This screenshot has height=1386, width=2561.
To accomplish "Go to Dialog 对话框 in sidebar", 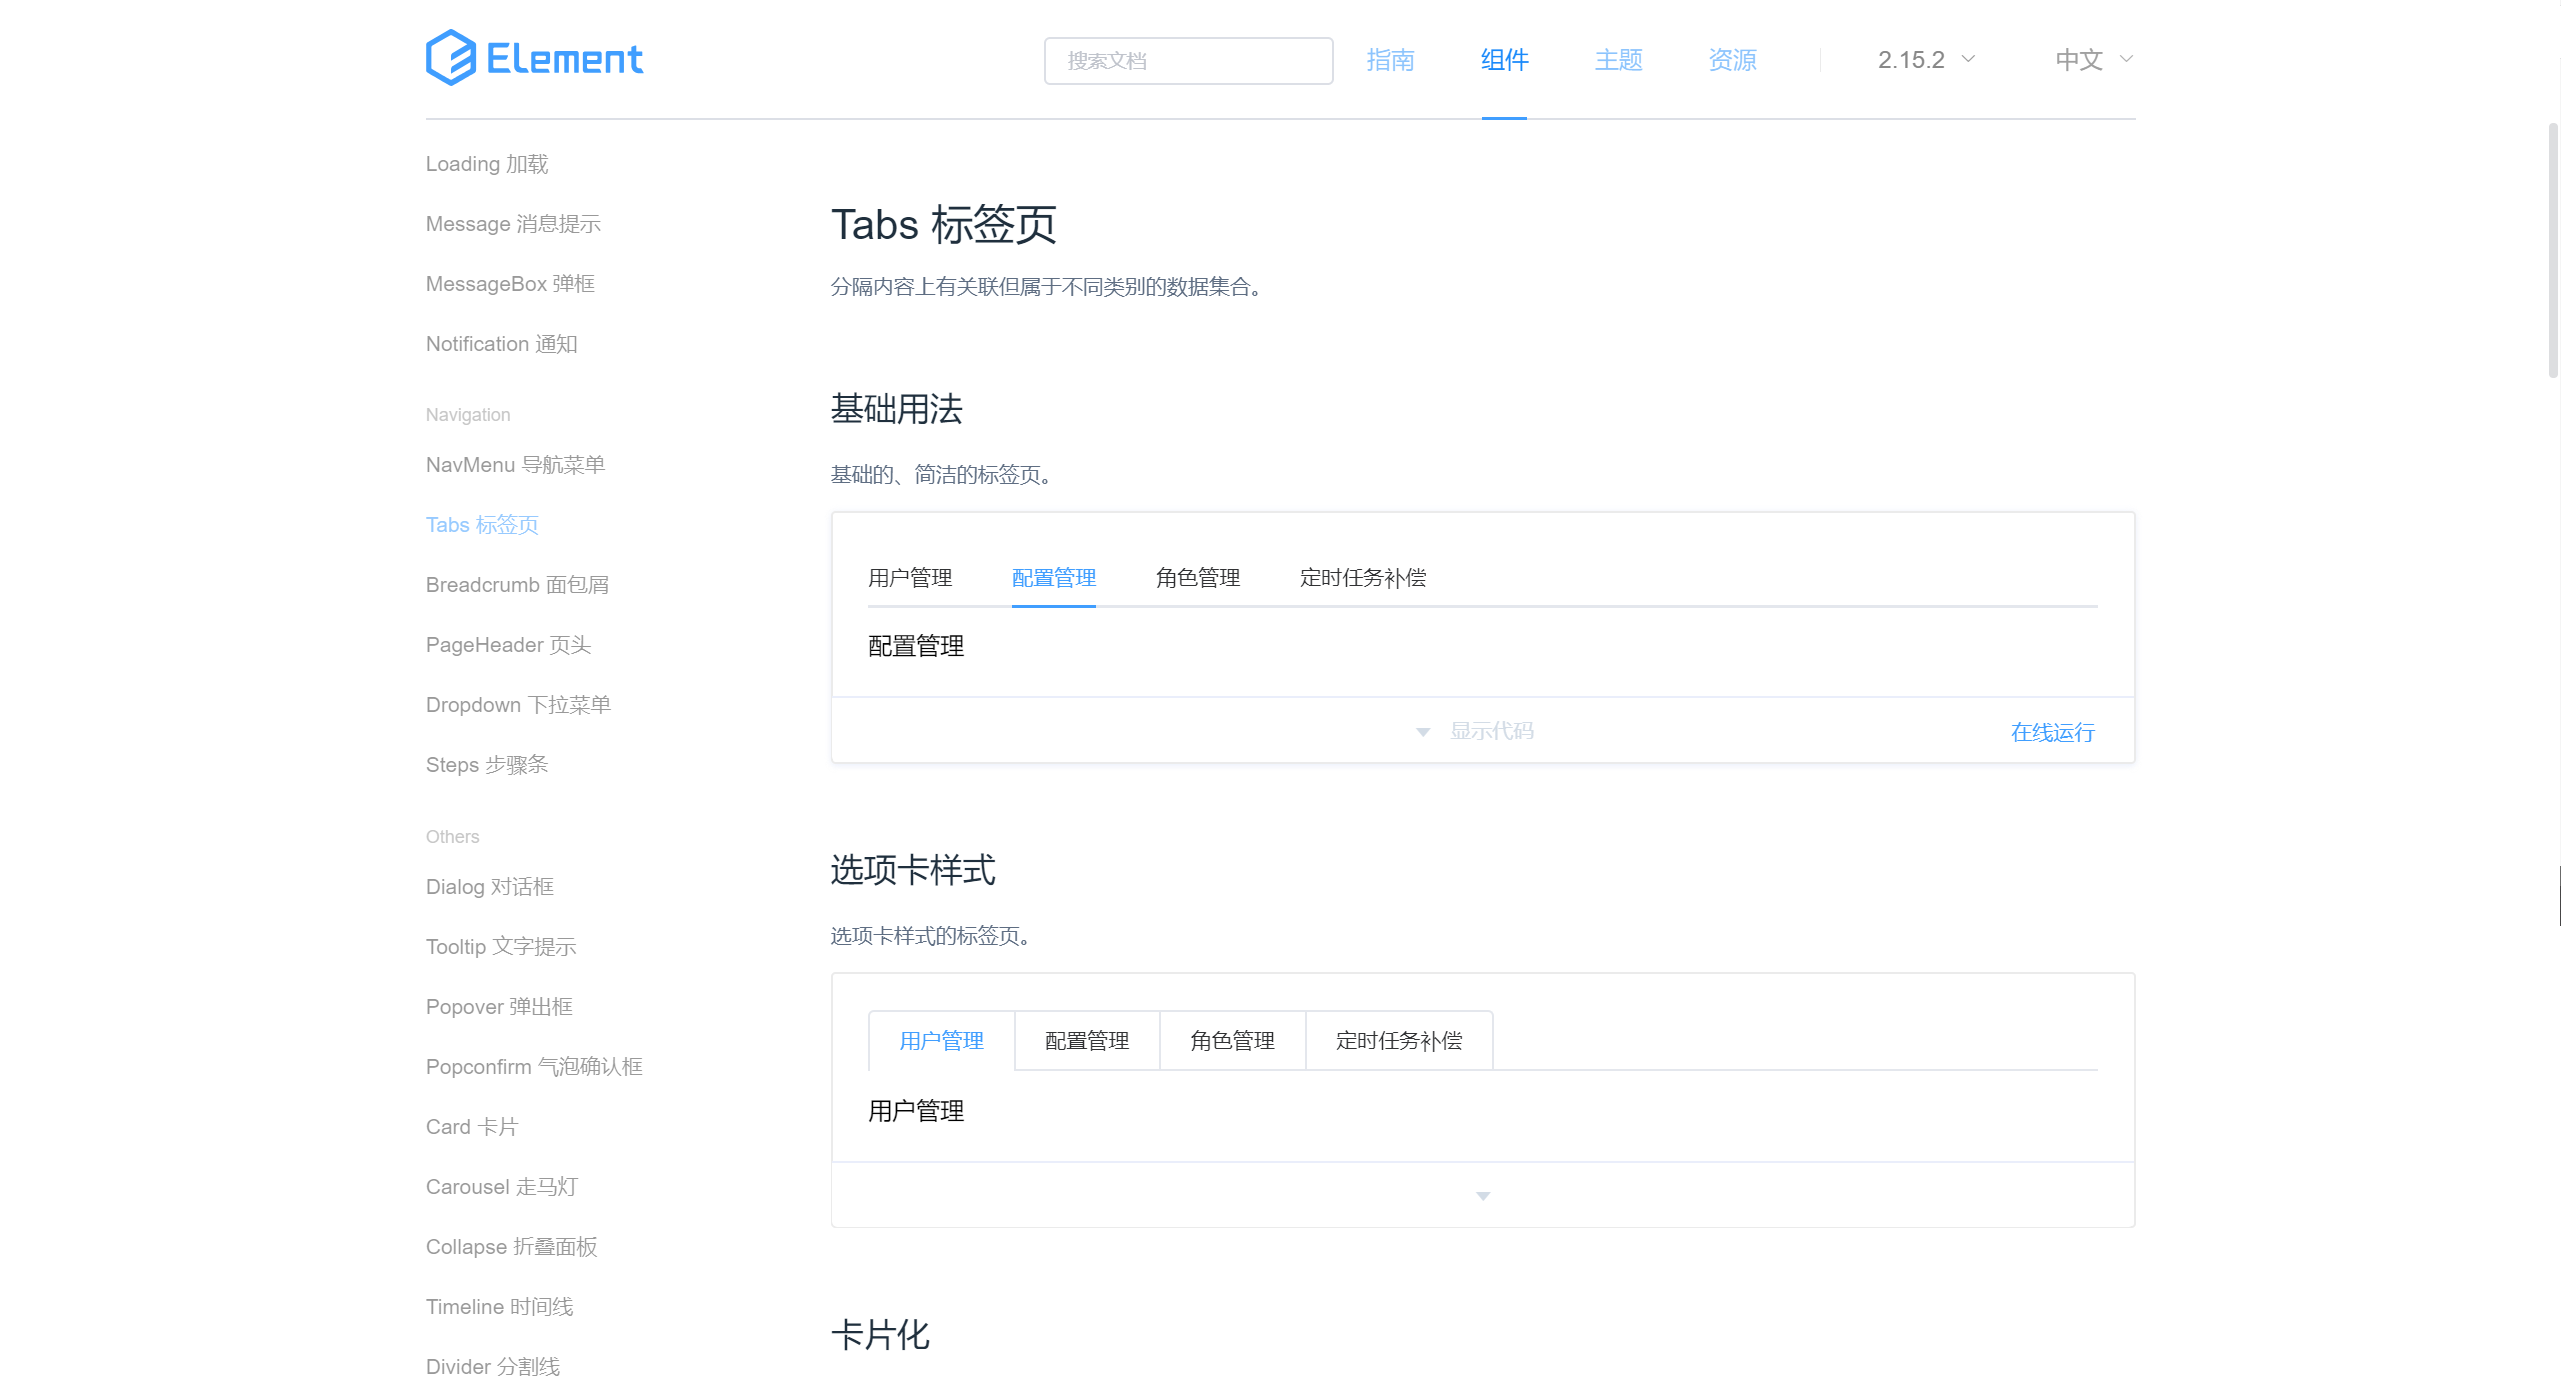I will 489,887.
